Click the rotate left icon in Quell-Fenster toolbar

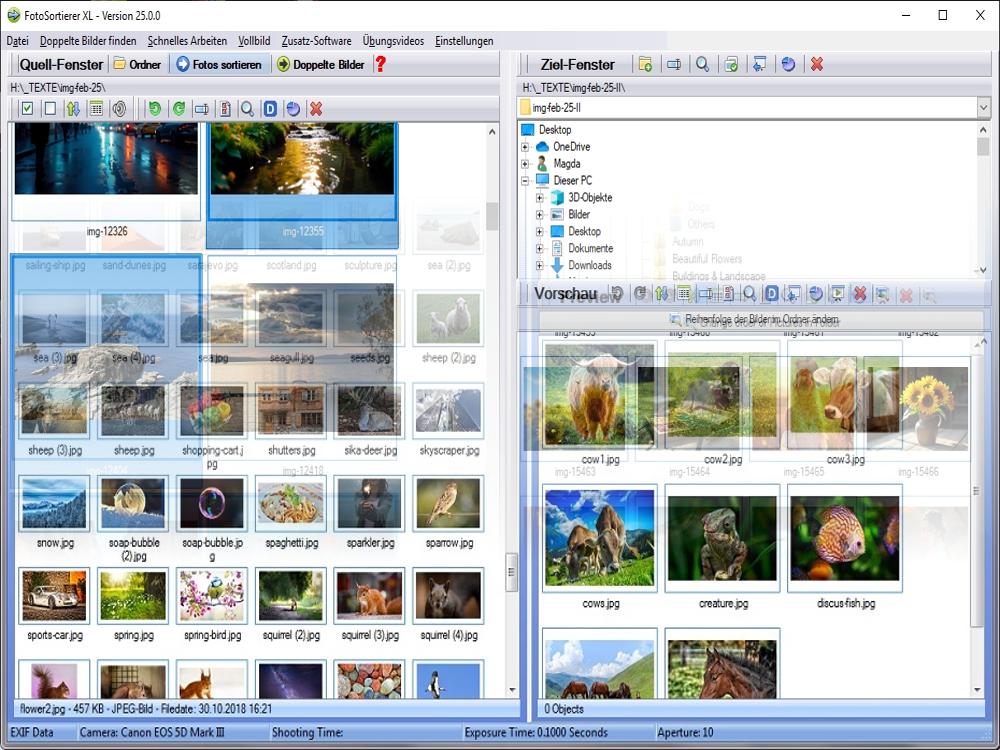154,109
